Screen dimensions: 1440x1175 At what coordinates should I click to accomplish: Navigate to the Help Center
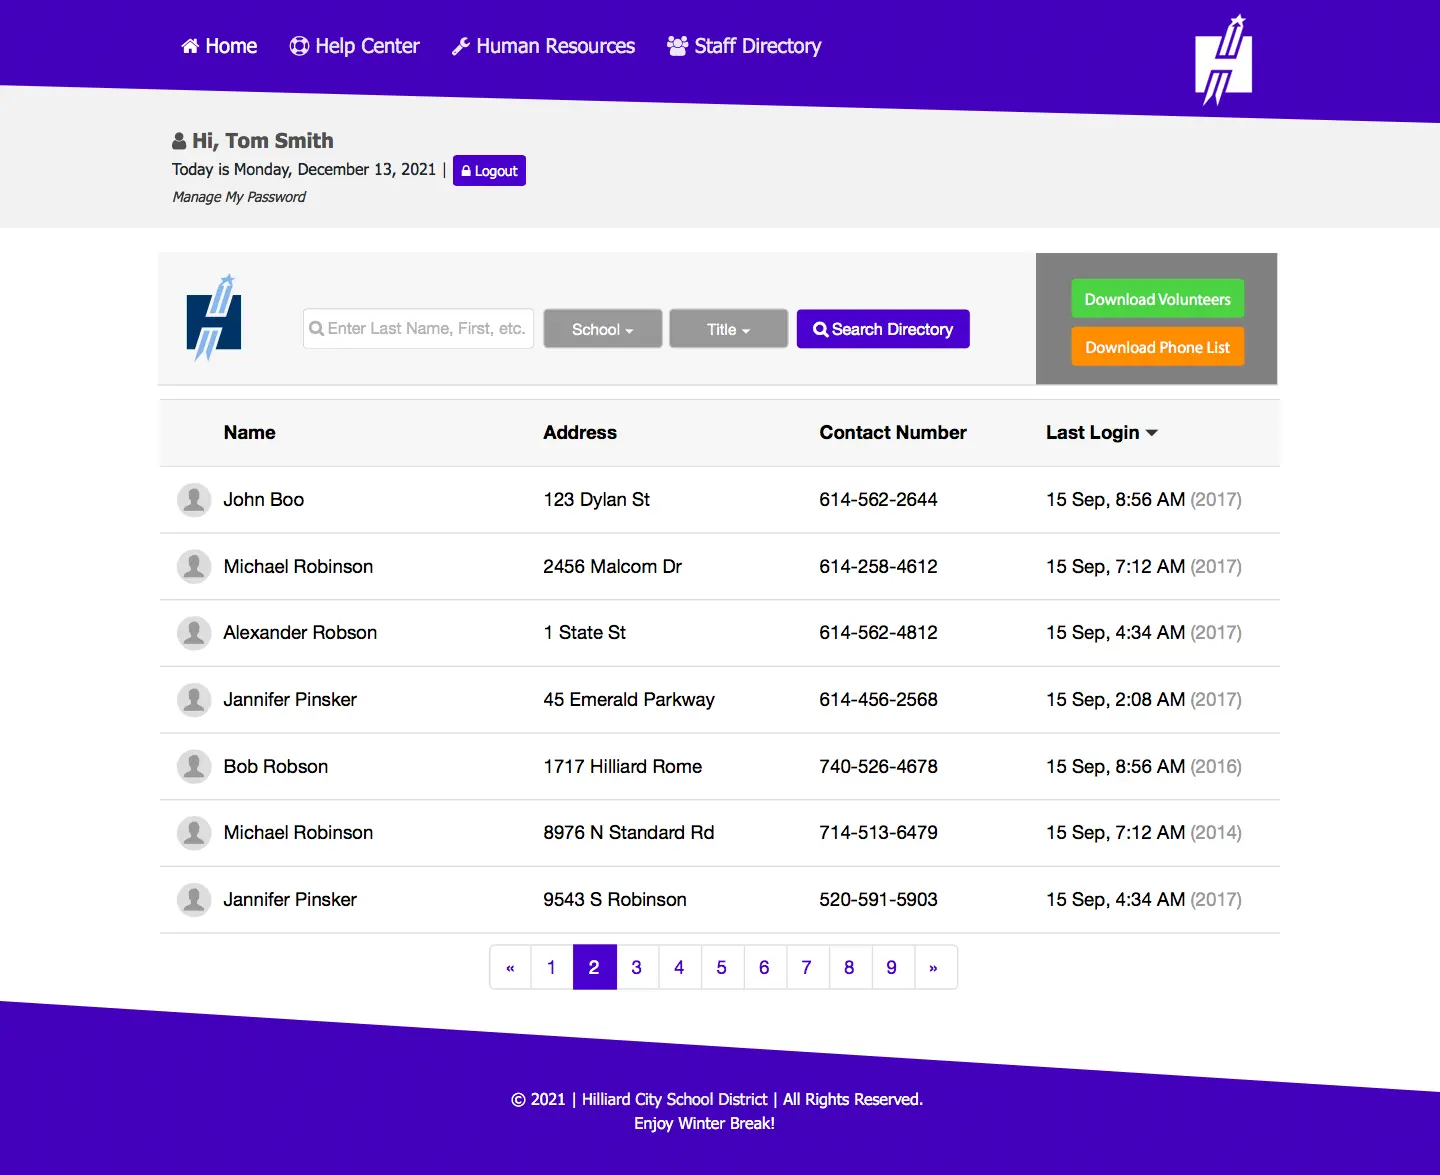click(354, 46)
